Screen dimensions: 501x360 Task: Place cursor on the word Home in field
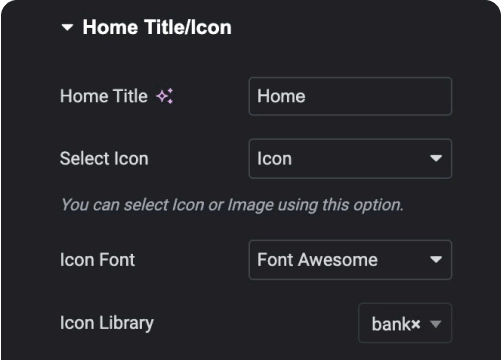pyautogui.click(x=281, y=96)
